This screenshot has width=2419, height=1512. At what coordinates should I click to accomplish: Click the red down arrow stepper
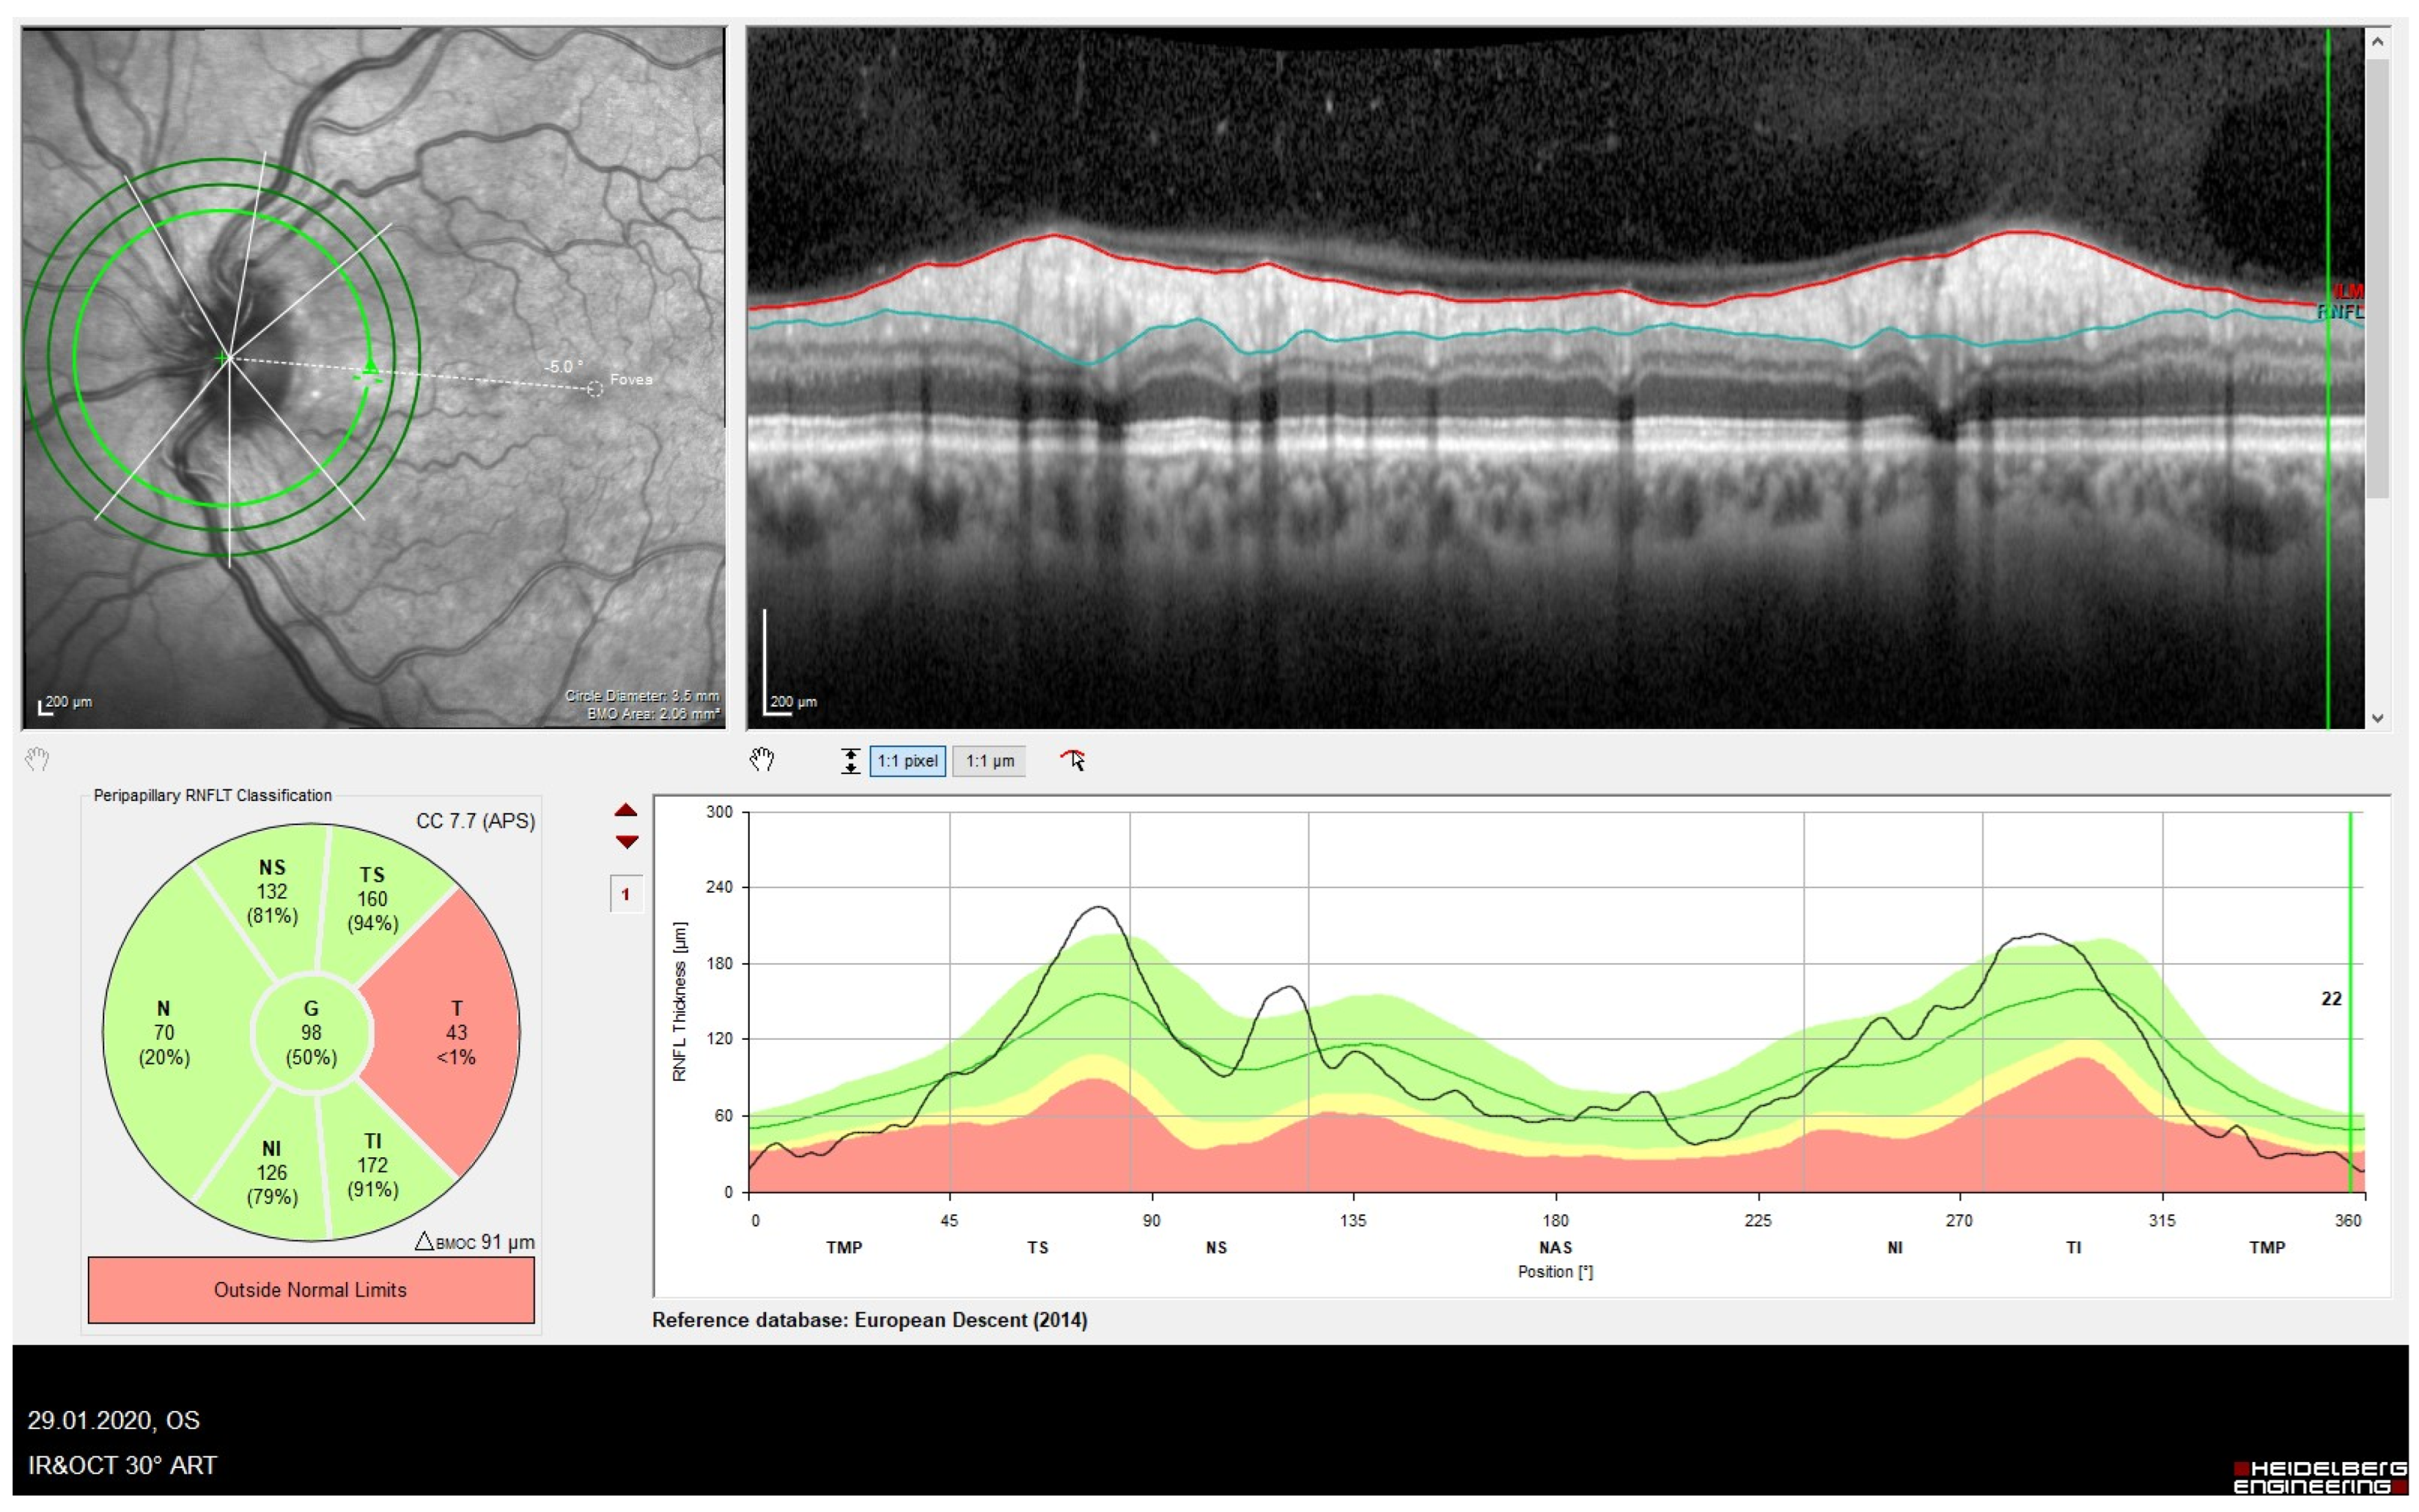tap(626, 842)
